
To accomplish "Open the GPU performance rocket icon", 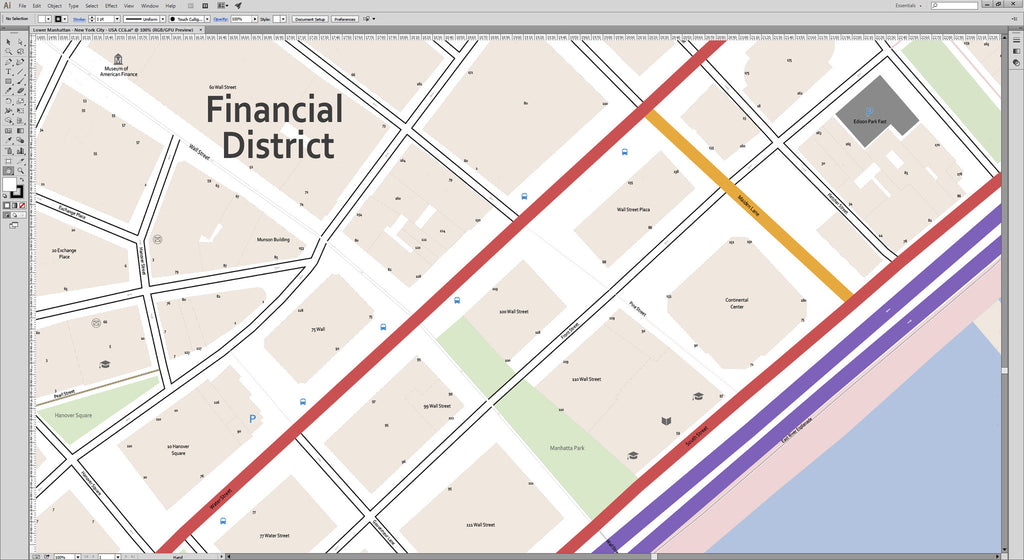I will (x=238, y=6).
